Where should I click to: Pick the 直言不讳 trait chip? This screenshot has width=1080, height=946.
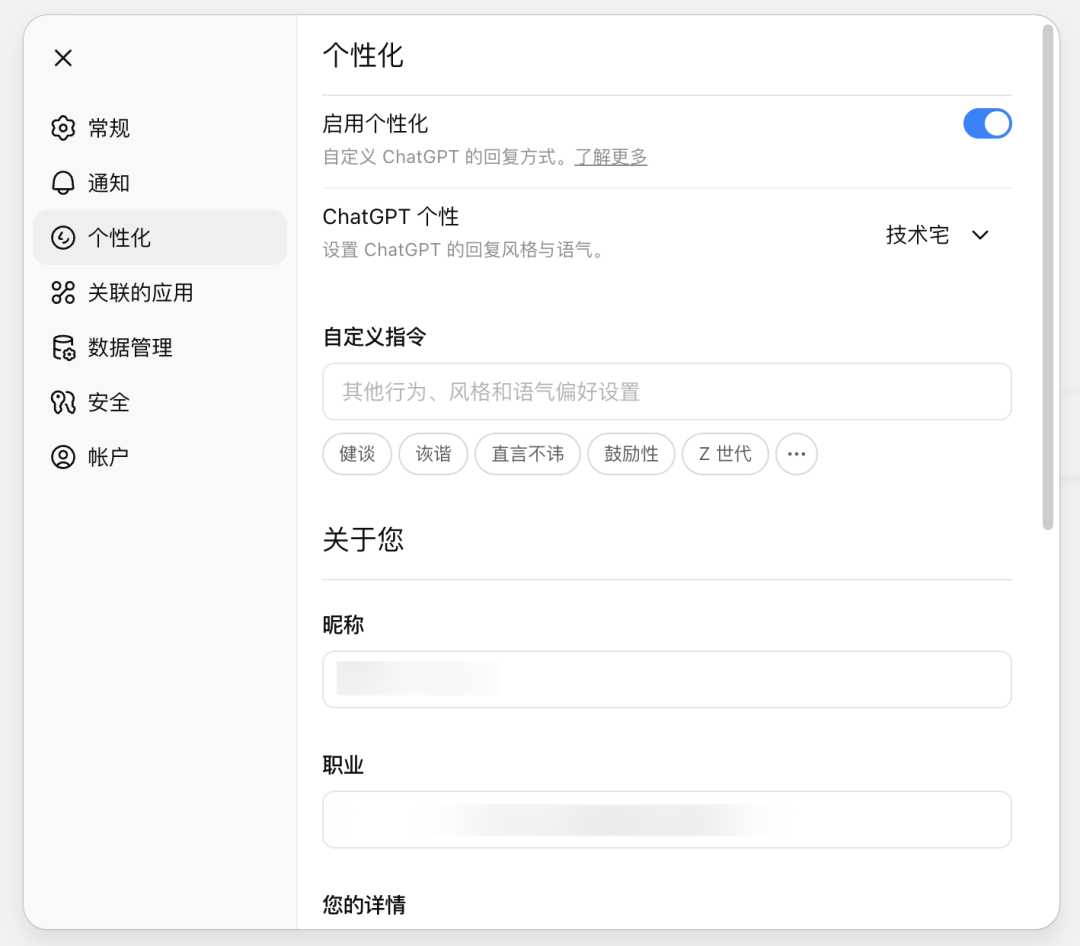(x=527, y=454)
